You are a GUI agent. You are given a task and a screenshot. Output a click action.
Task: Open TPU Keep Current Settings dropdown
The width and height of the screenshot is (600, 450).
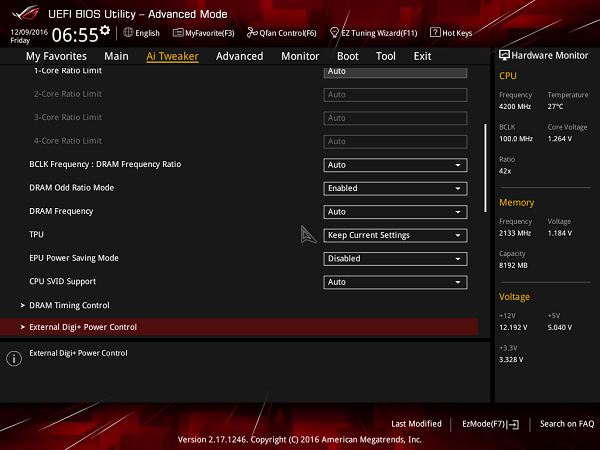(x=395, y=235)
